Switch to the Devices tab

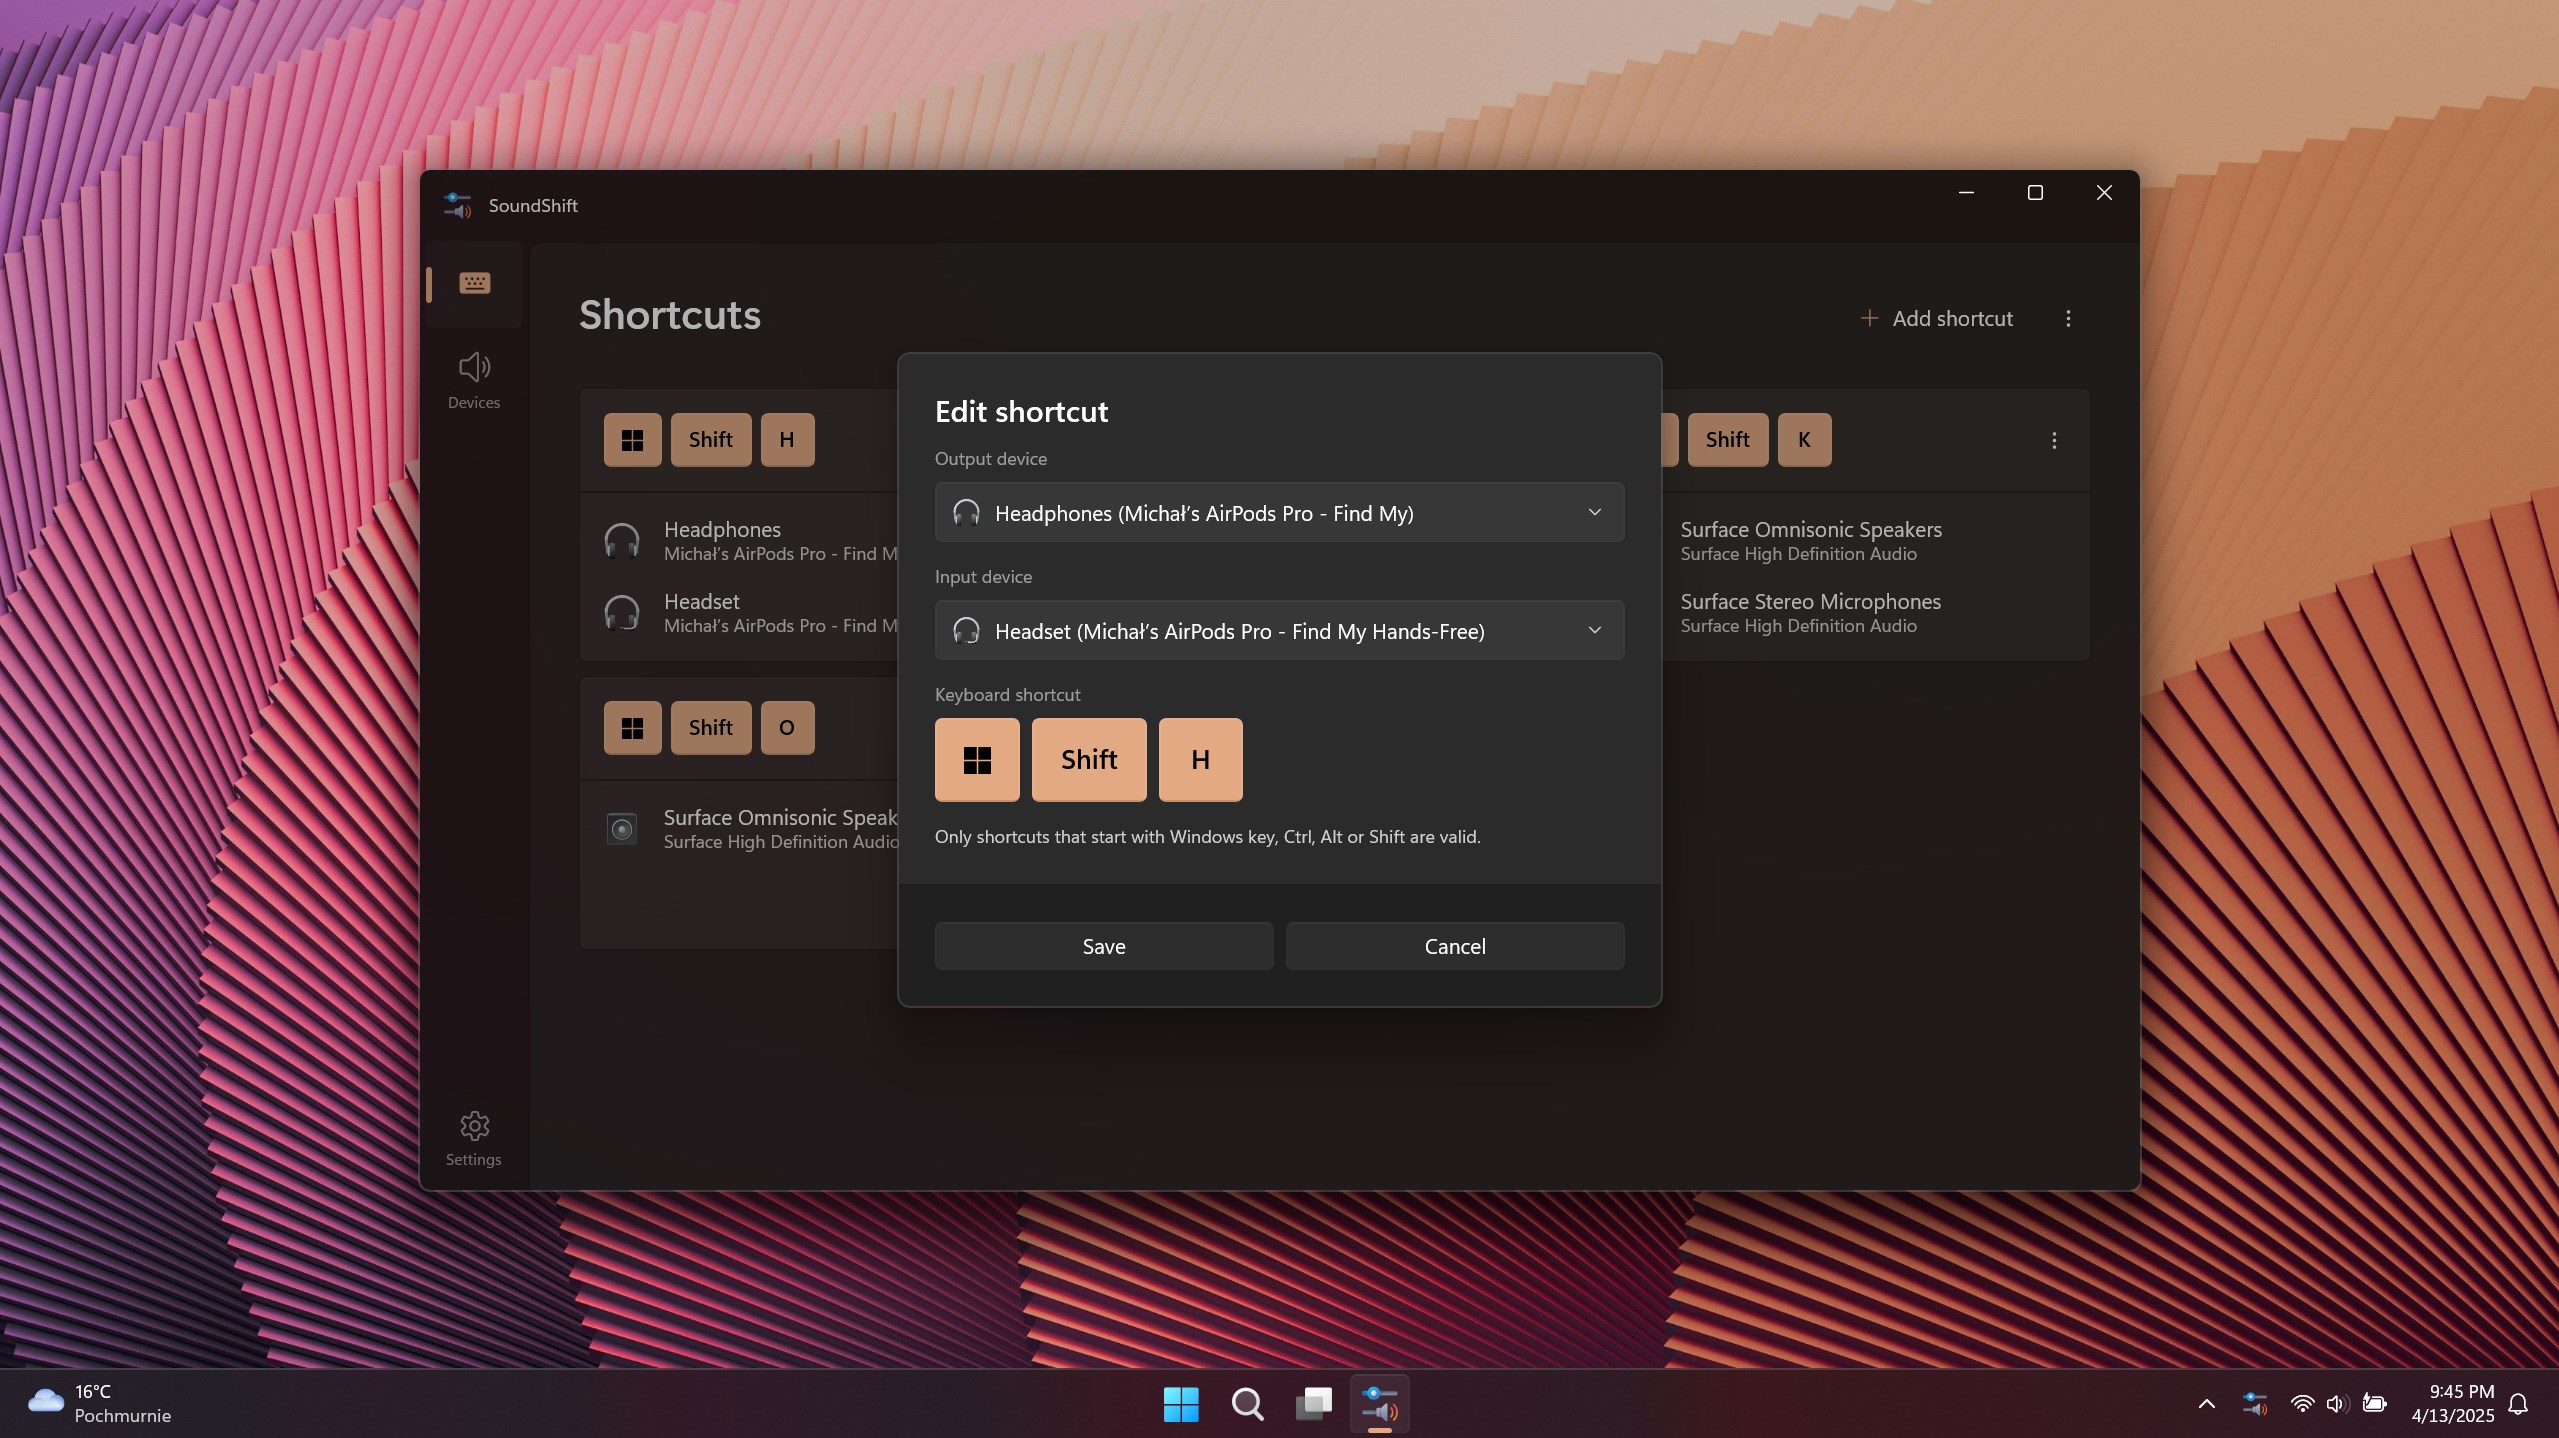(x=474, y=380)
